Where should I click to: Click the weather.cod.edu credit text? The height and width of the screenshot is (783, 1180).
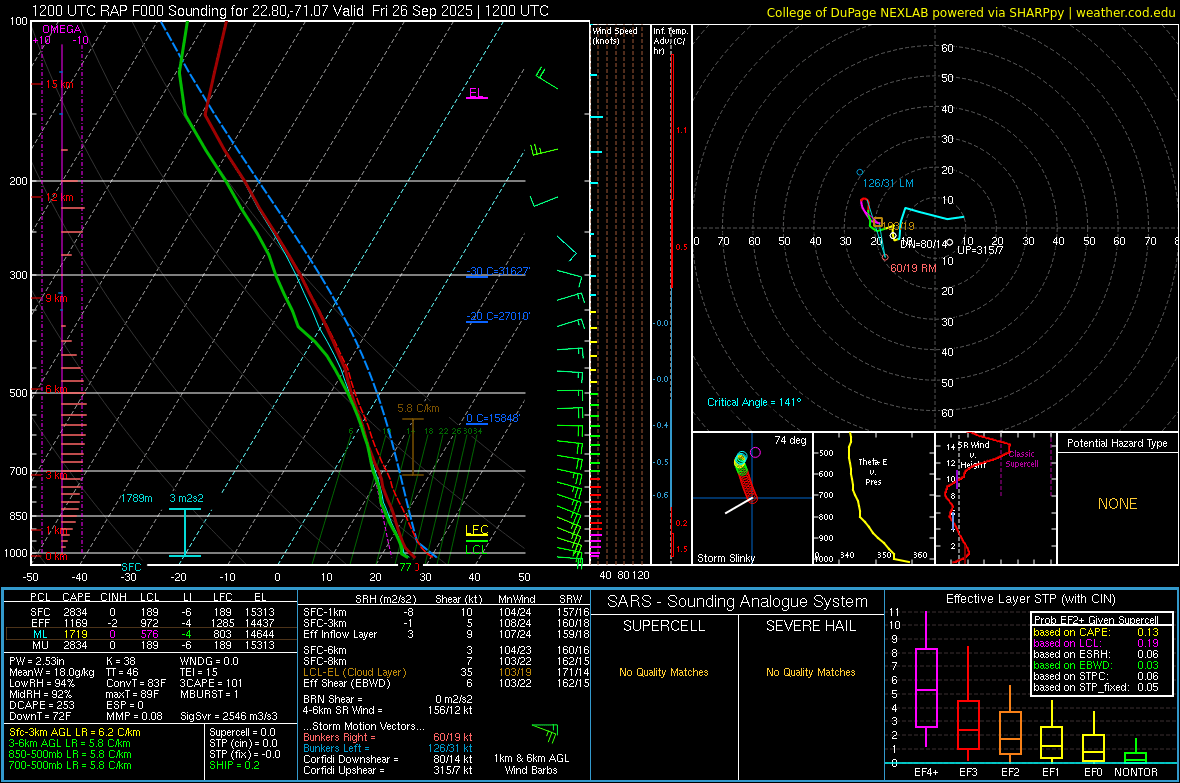click(970, 12)
